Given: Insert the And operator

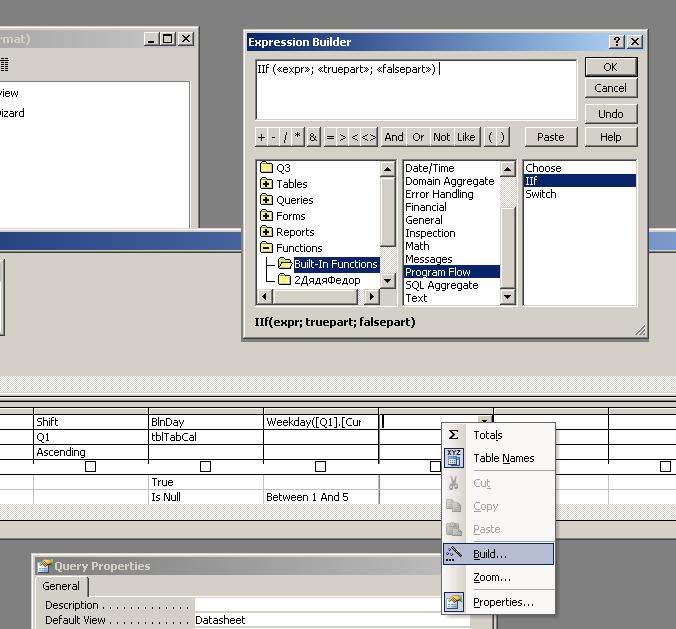Looking at the screenshot, I should (394, 137).
